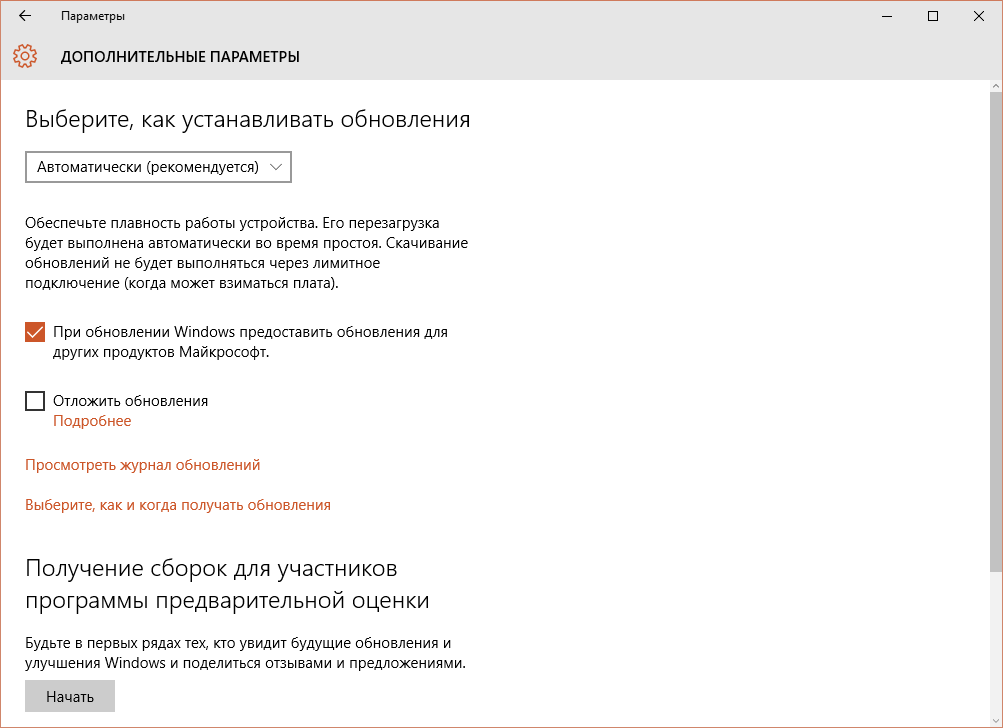
Task: Maximize the Параметры window
Action: tap(933, 16)
